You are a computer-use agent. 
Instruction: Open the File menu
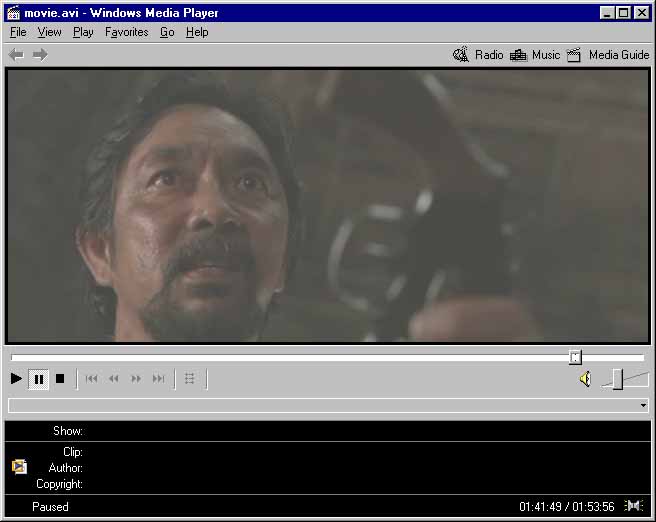[x=18, y=32]
